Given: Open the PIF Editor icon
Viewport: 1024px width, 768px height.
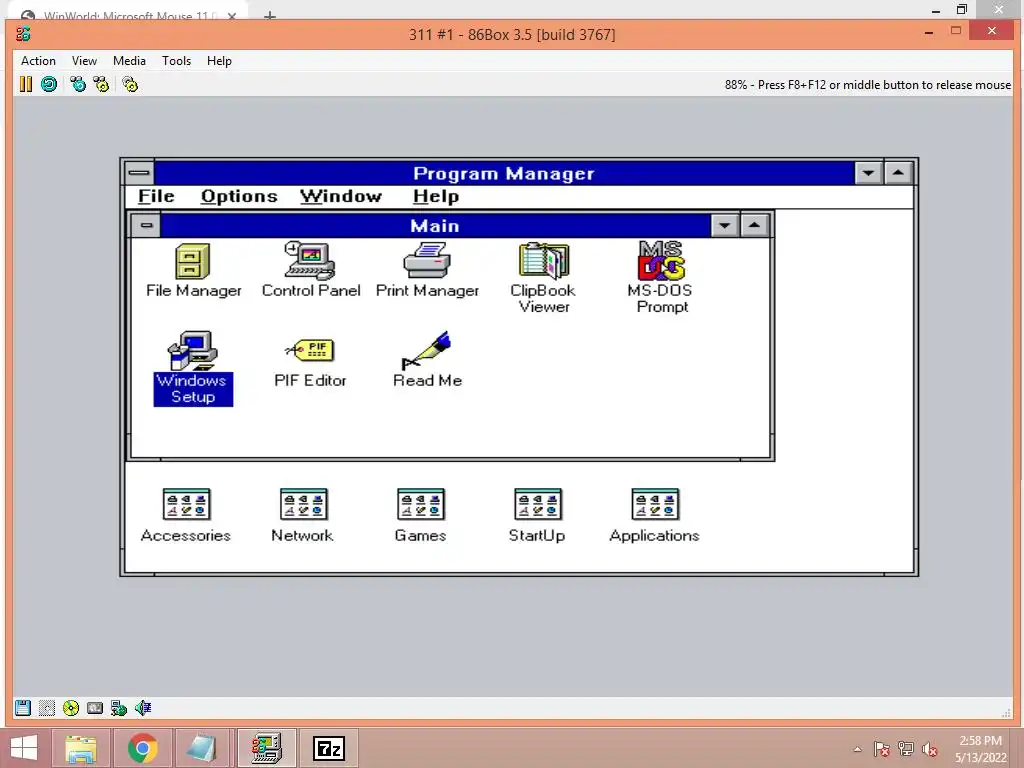Looking at the screenshot, I should pyautogui.click(x=310, y=363).
